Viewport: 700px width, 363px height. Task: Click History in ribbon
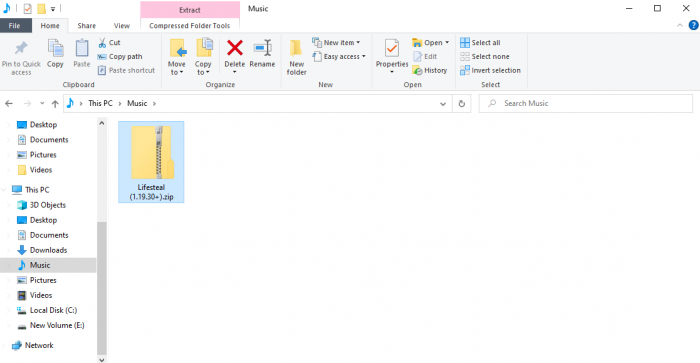(x=429, y=71)
